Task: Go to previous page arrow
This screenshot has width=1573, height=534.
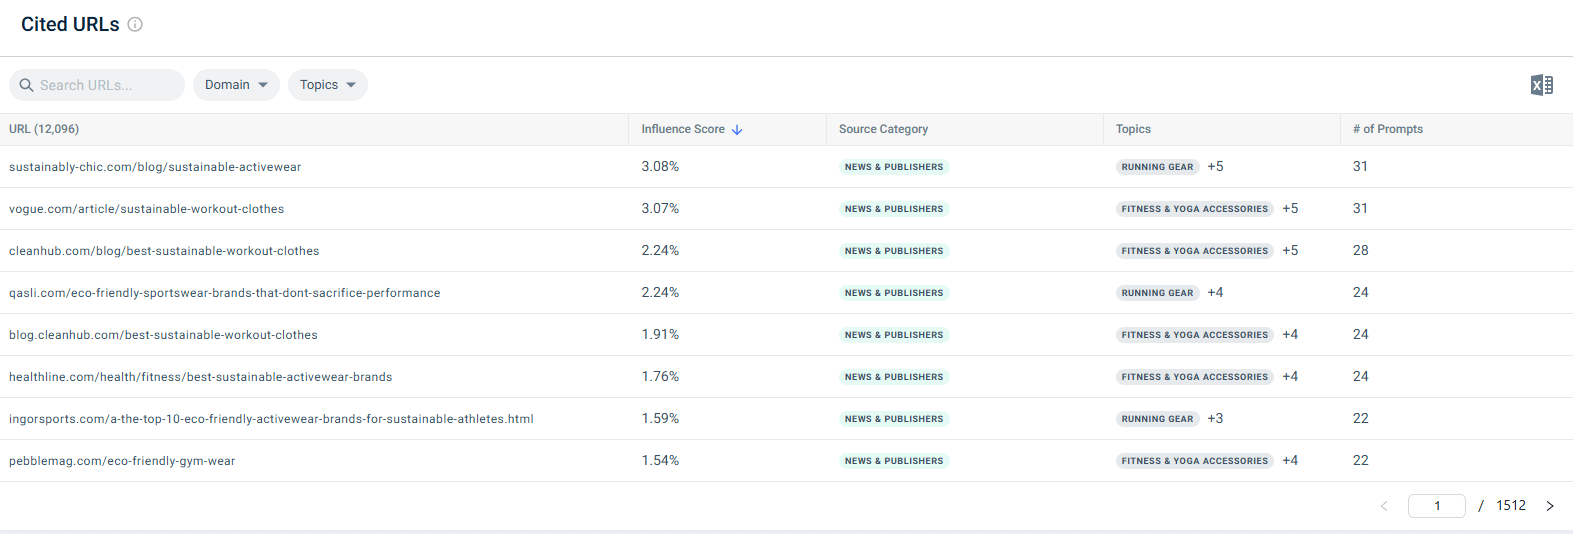Action: [x=1384, y=506]
